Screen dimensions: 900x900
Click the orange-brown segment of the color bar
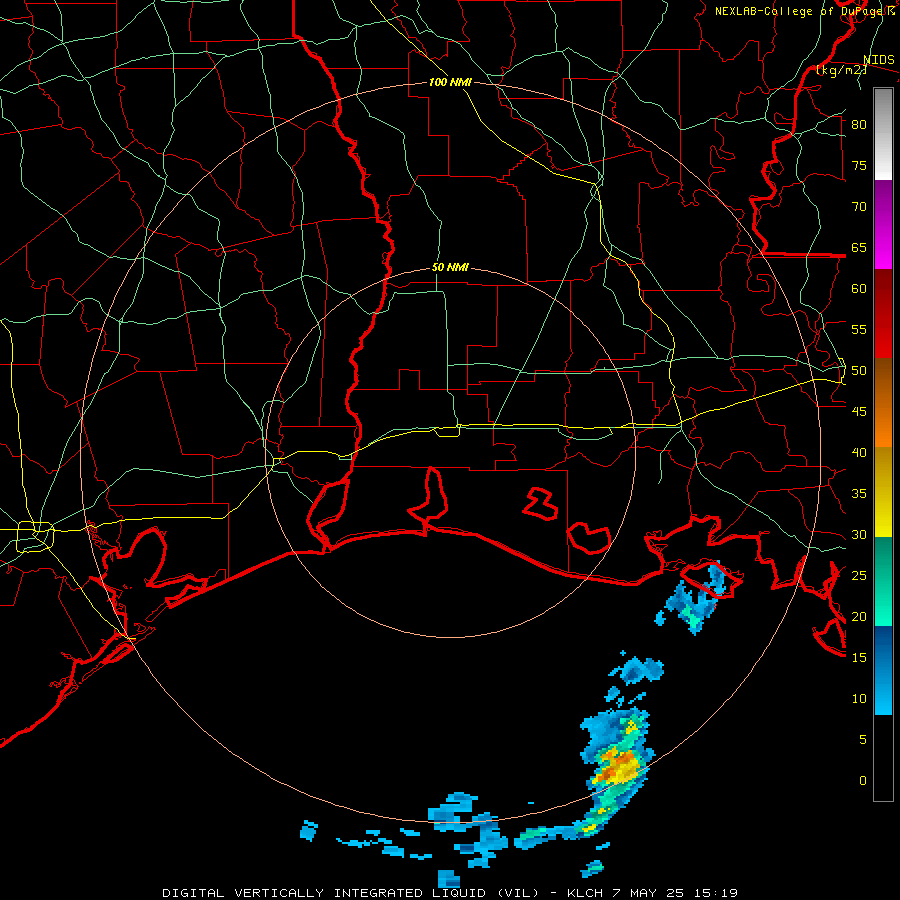click(x=883, y=402)
